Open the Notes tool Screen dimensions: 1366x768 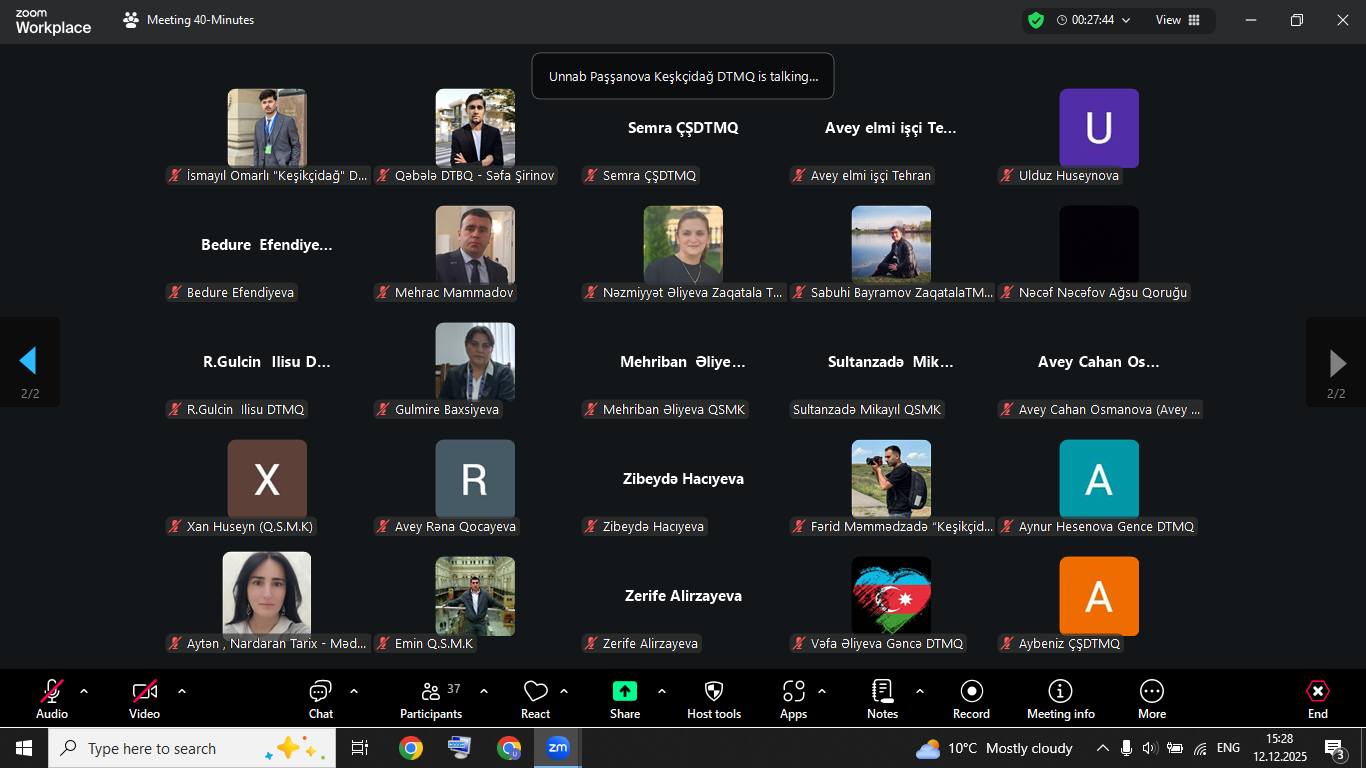(882, 698)
